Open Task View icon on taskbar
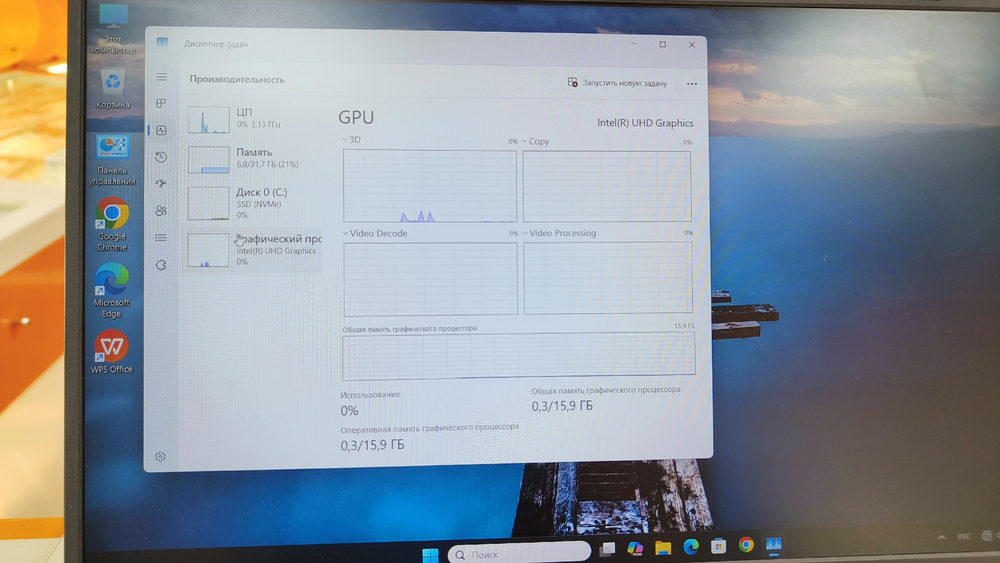Screen dimensions: 1000x563 [x=607, y=548]
